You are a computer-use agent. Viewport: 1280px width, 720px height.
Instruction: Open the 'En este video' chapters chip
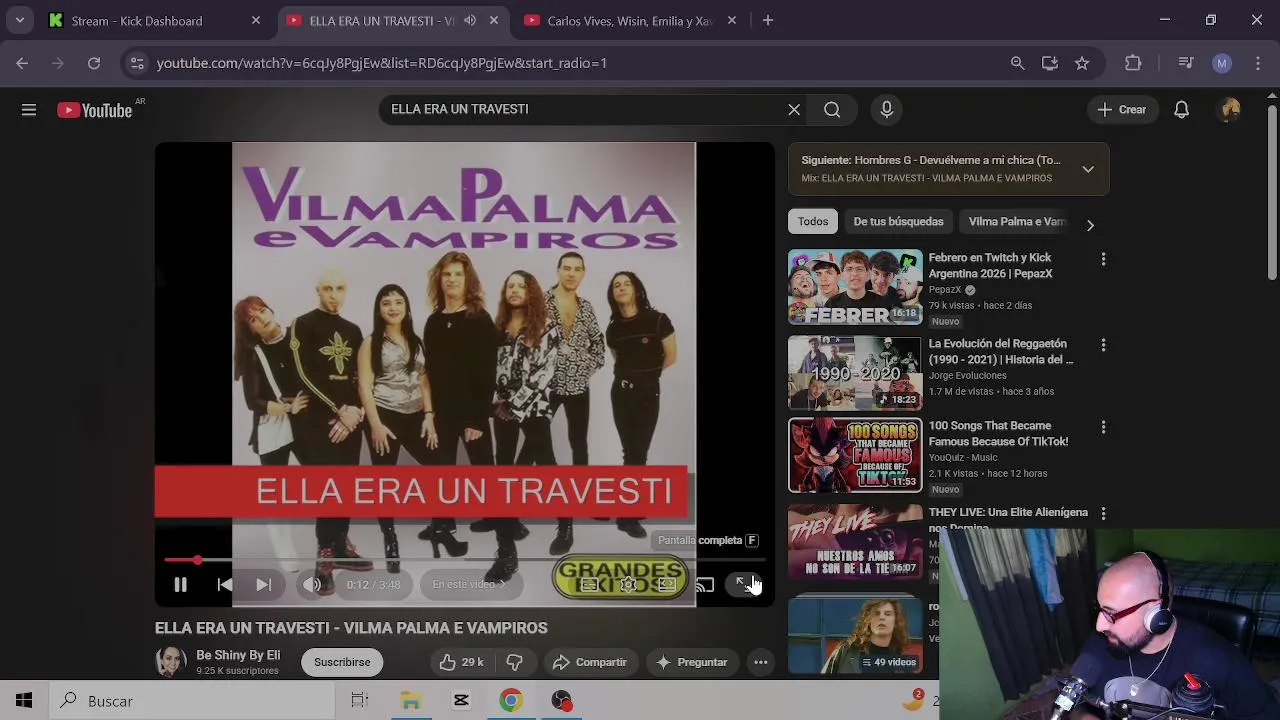click(469, 584)
